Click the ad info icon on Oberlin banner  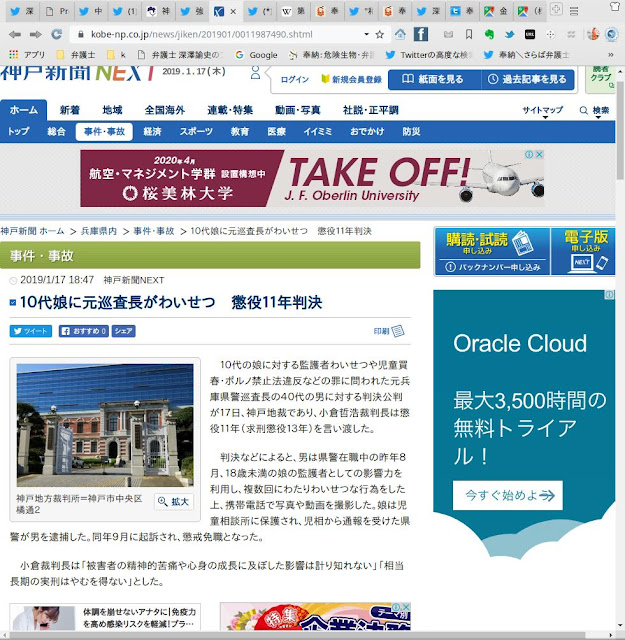pyautogui.click(x=529, y=154)
